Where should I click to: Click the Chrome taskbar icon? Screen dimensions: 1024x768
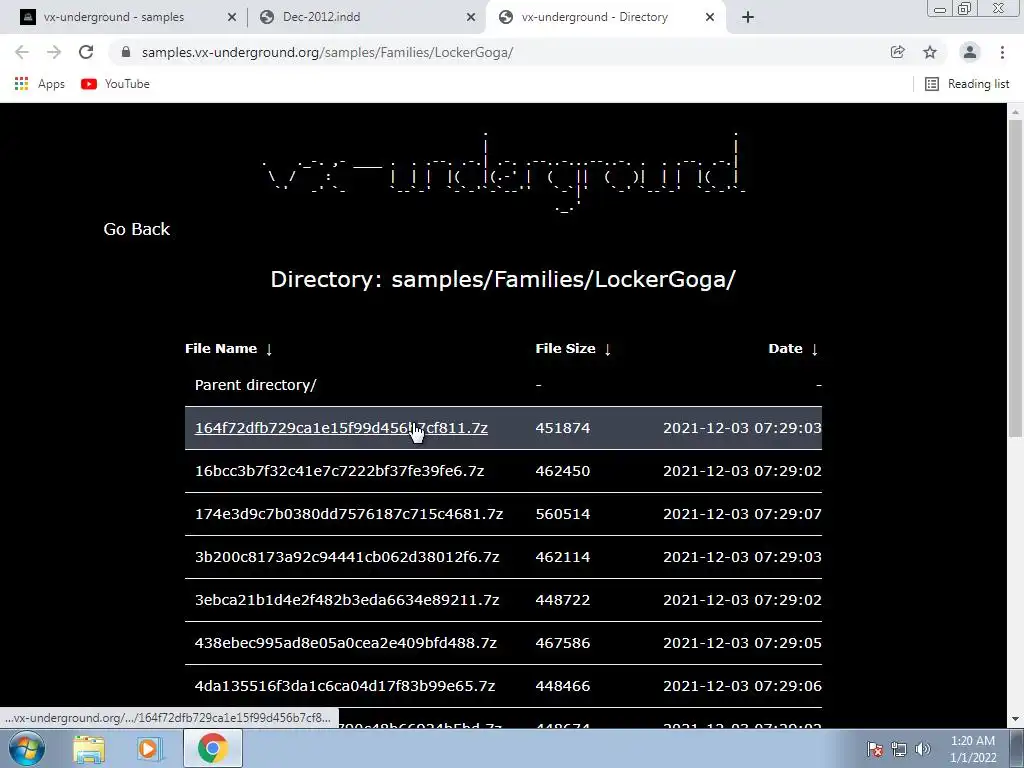coord(212,749)
